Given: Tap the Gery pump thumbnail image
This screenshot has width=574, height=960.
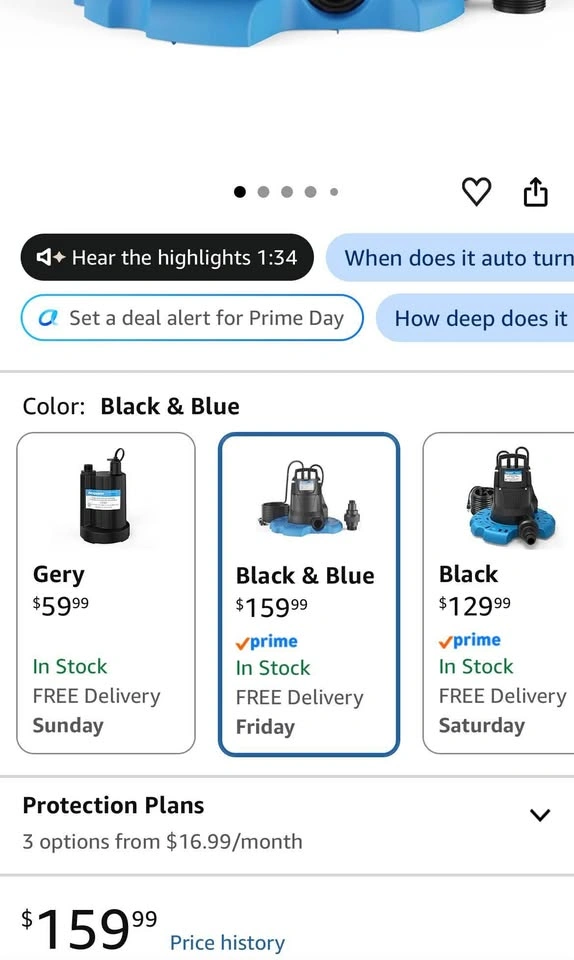Looking at the screenshot, I should pos(105,496).
